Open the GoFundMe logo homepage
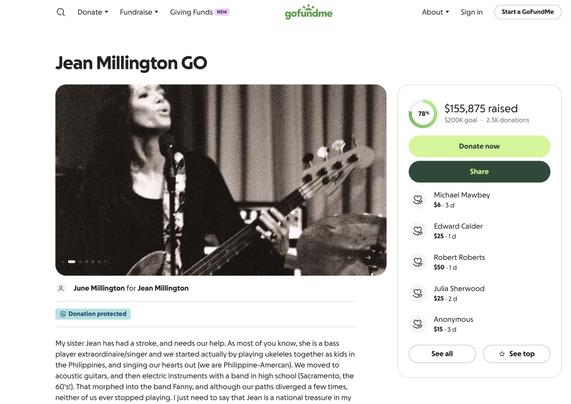The image size is (571, 404). [x=308, y=12]
